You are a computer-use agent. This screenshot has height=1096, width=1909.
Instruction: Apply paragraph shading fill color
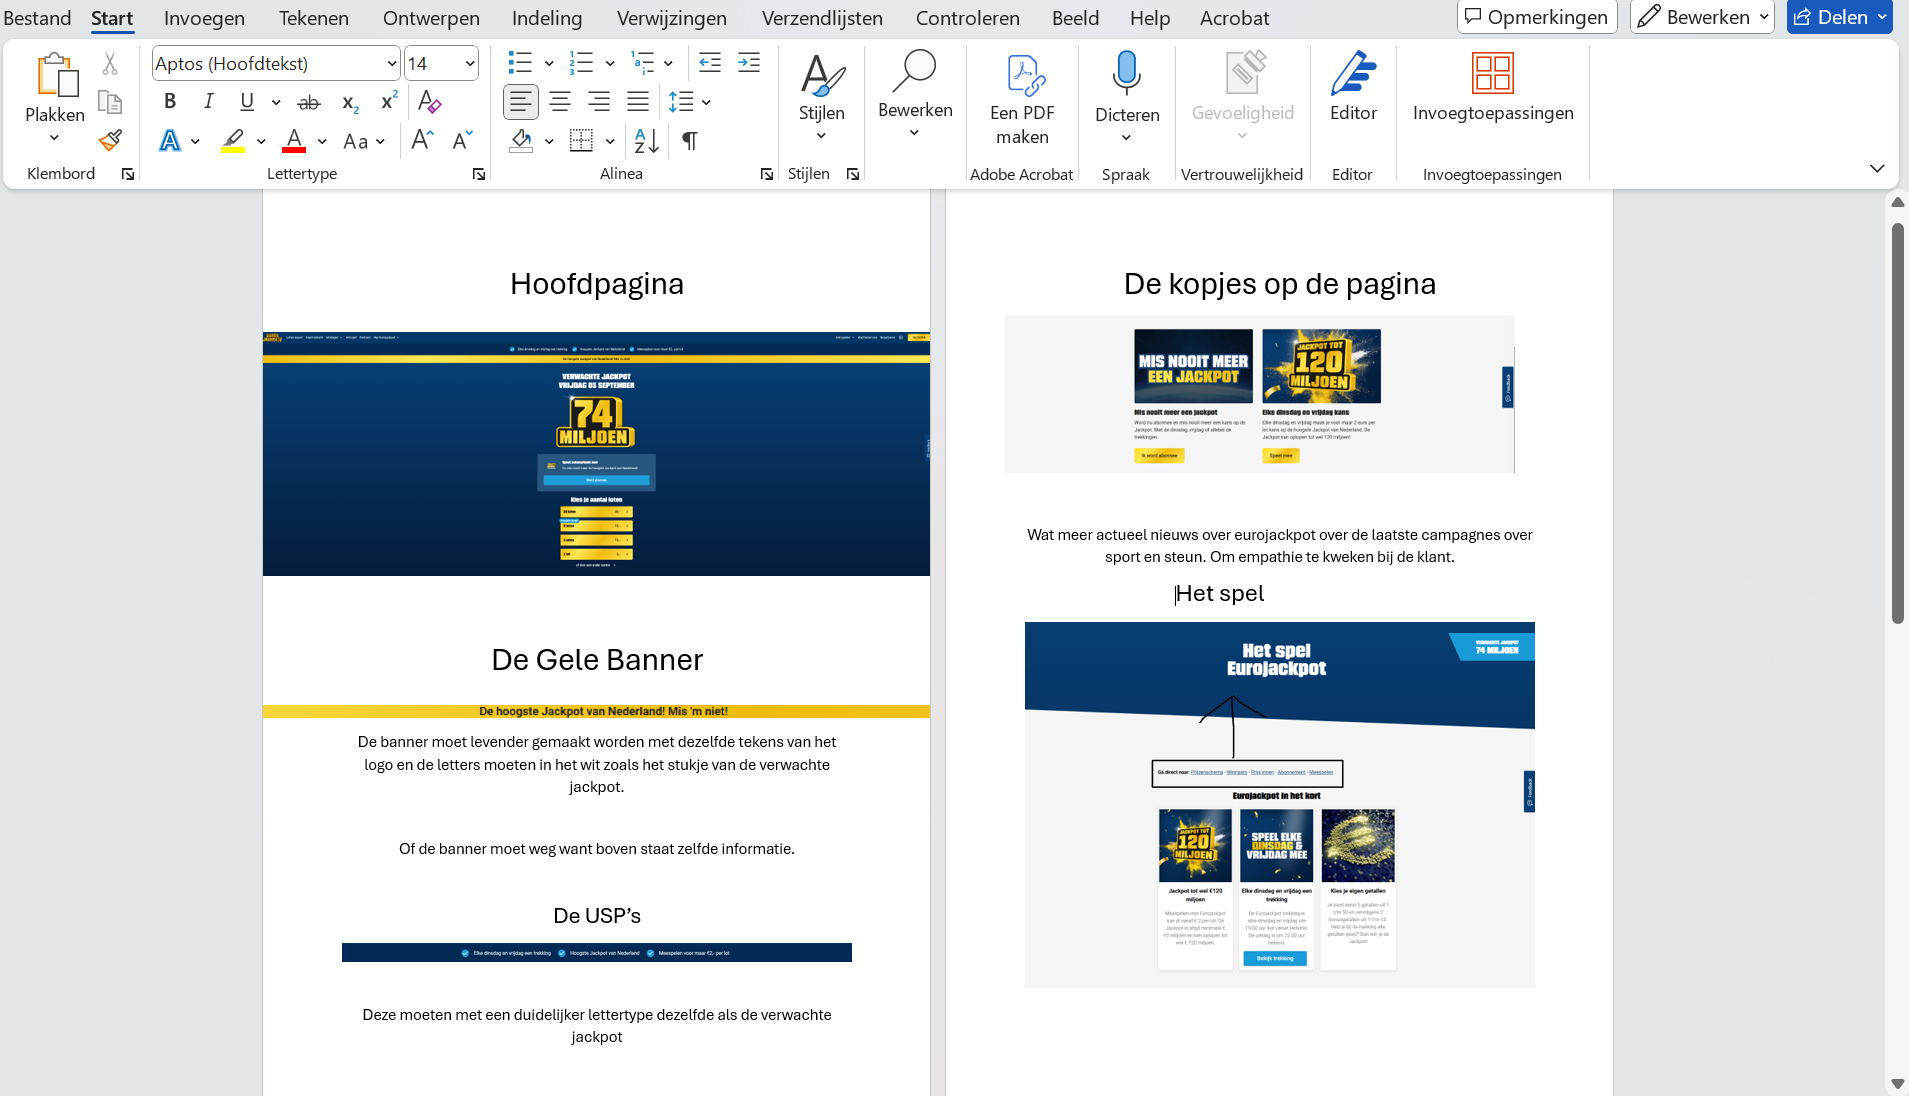[520, 141]
